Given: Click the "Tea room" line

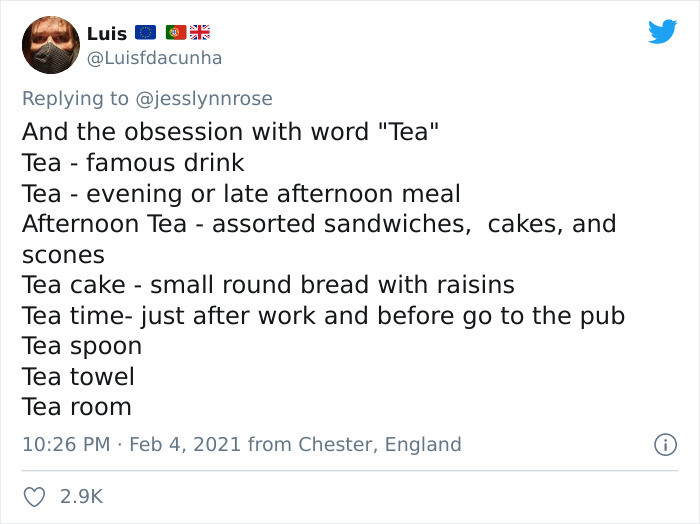Looking at the screenshot, I should (77, 407).
